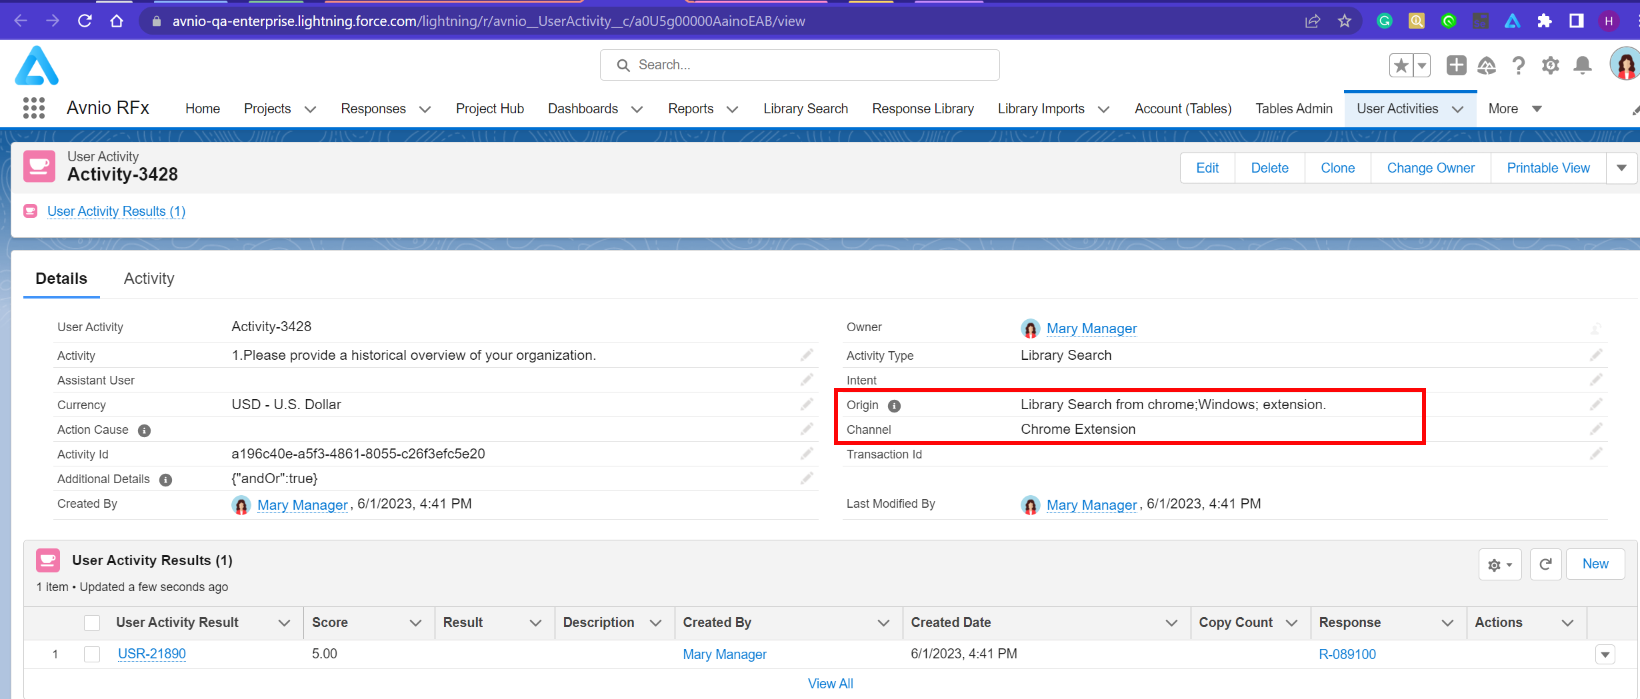Show more record actions dropdown

pyautogui.click(x=1621, y=168)
